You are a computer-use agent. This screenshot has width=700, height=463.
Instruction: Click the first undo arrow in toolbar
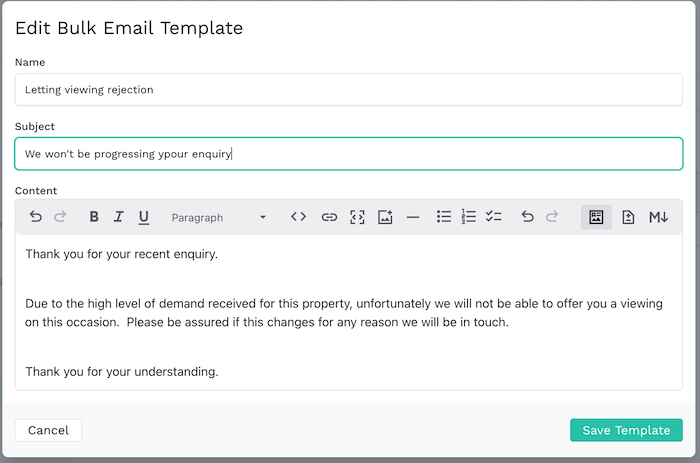coord(36,217)
